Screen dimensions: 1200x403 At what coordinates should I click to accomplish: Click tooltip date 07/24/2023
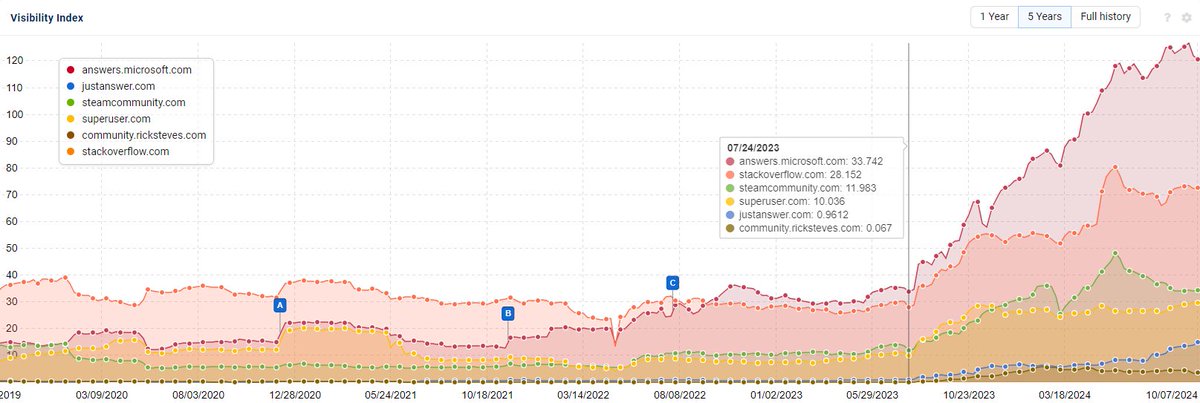point(755,146)
